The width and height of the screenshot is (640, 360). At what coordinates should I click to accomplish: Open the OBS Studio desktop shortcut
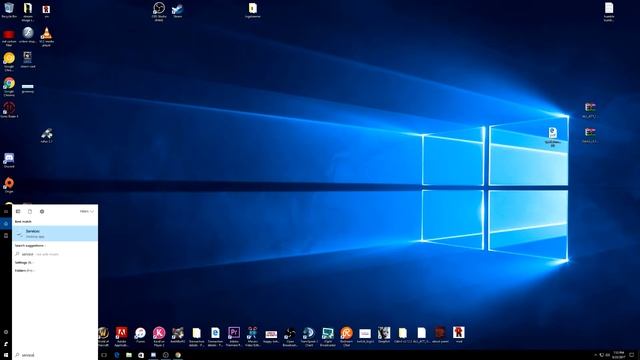coord(159,11)
